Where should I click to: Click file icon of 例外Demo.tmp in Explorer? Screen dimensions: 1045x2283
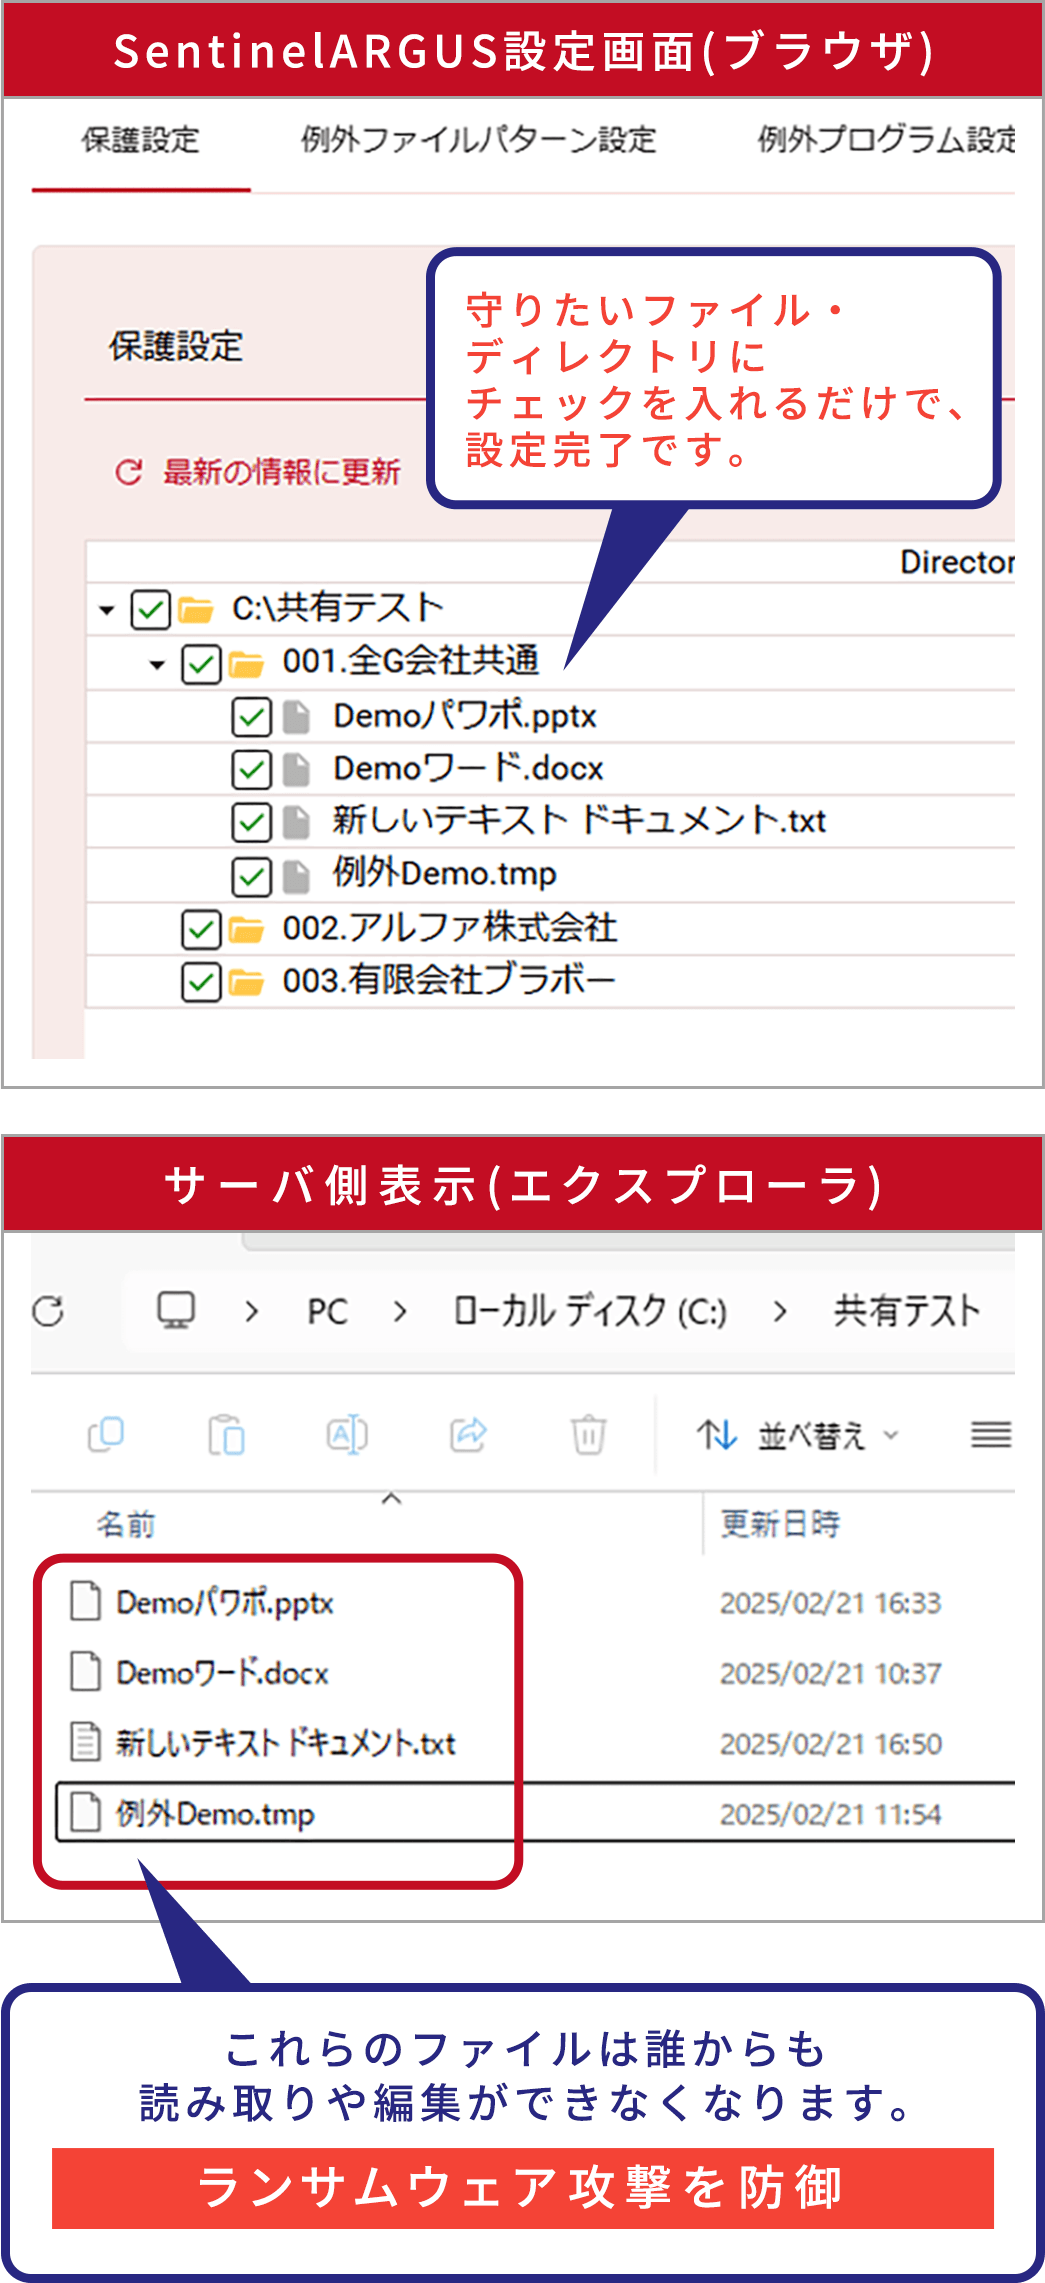[x=86, y=1811]
